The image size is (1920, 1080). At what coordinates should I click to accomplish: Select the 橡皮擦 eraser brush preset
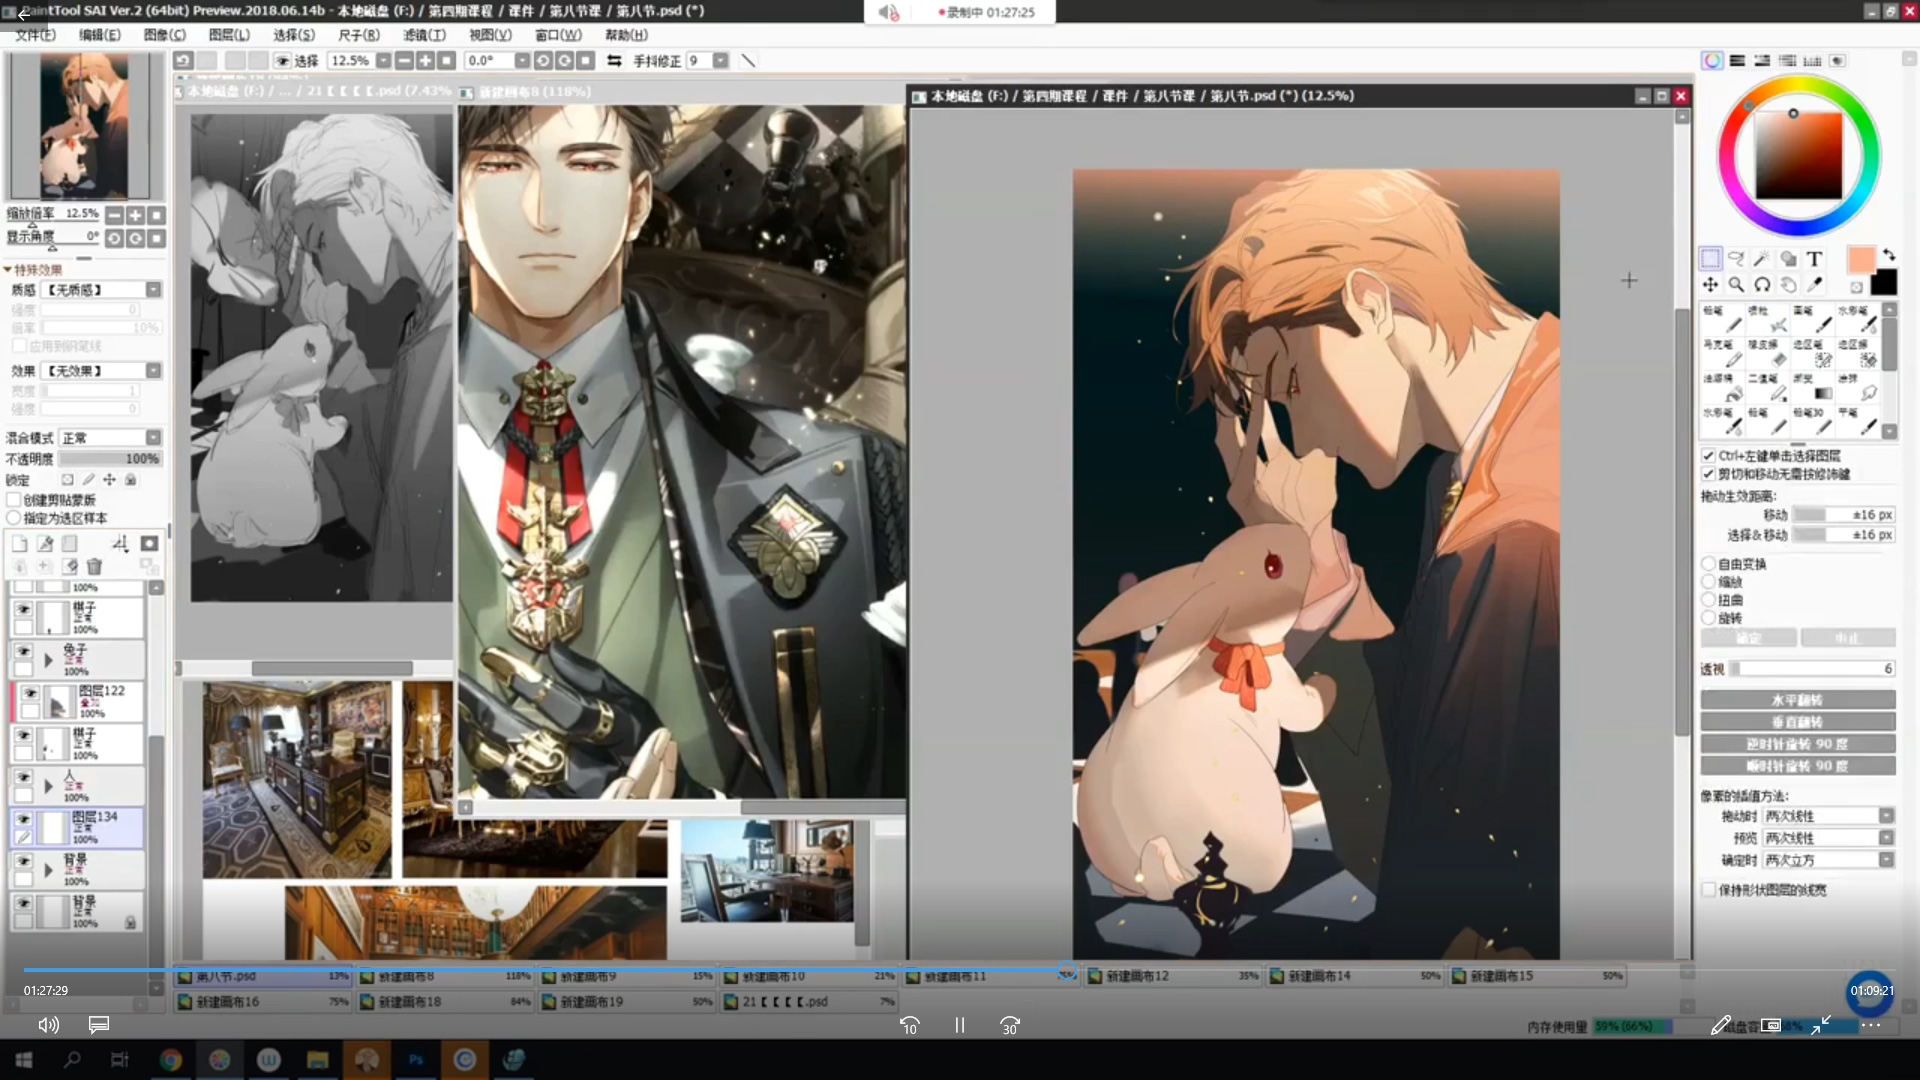[1768, 353]
